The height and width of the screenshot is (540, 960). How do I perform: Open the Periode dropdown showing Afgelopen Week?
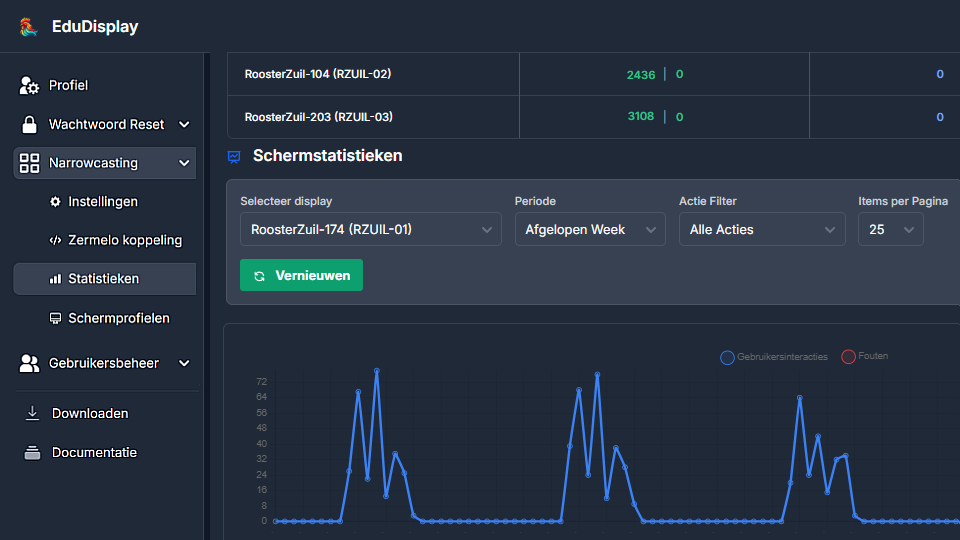coord(590,230)
